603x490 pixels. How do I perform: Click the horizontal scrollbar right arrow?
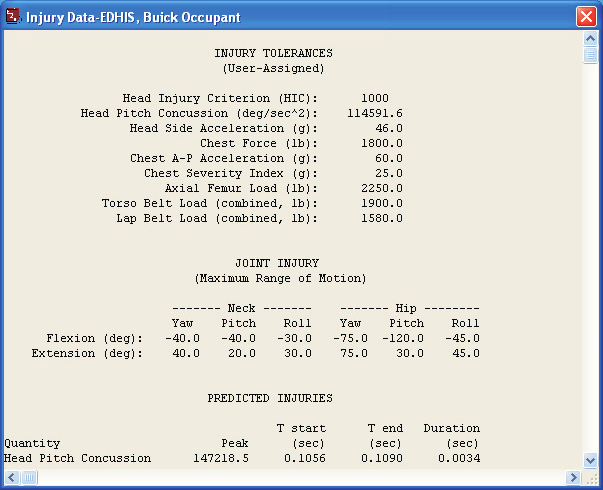click(573, 478)
